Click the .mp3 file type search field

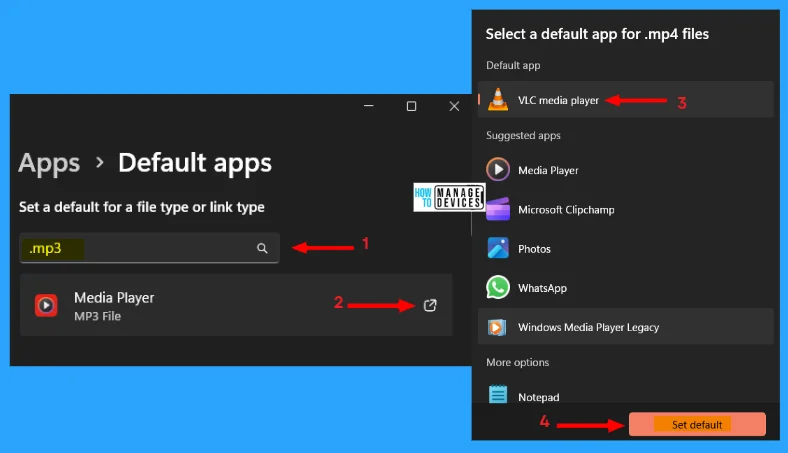149,248
